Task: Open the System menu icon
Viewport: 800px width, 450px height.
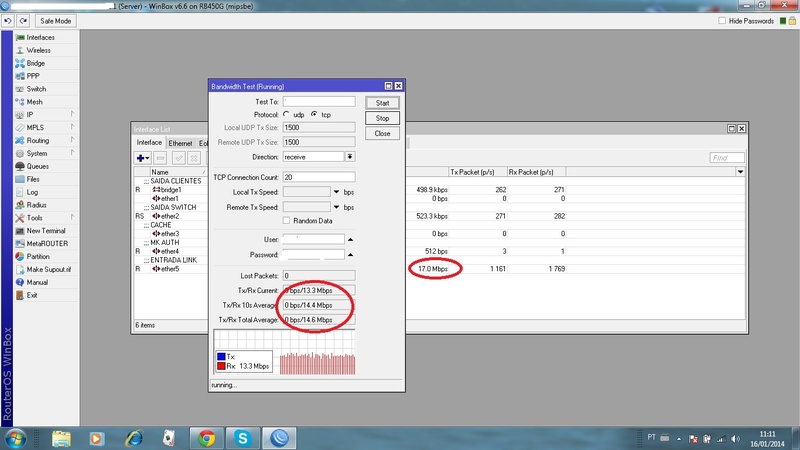Action: (20, 154)
